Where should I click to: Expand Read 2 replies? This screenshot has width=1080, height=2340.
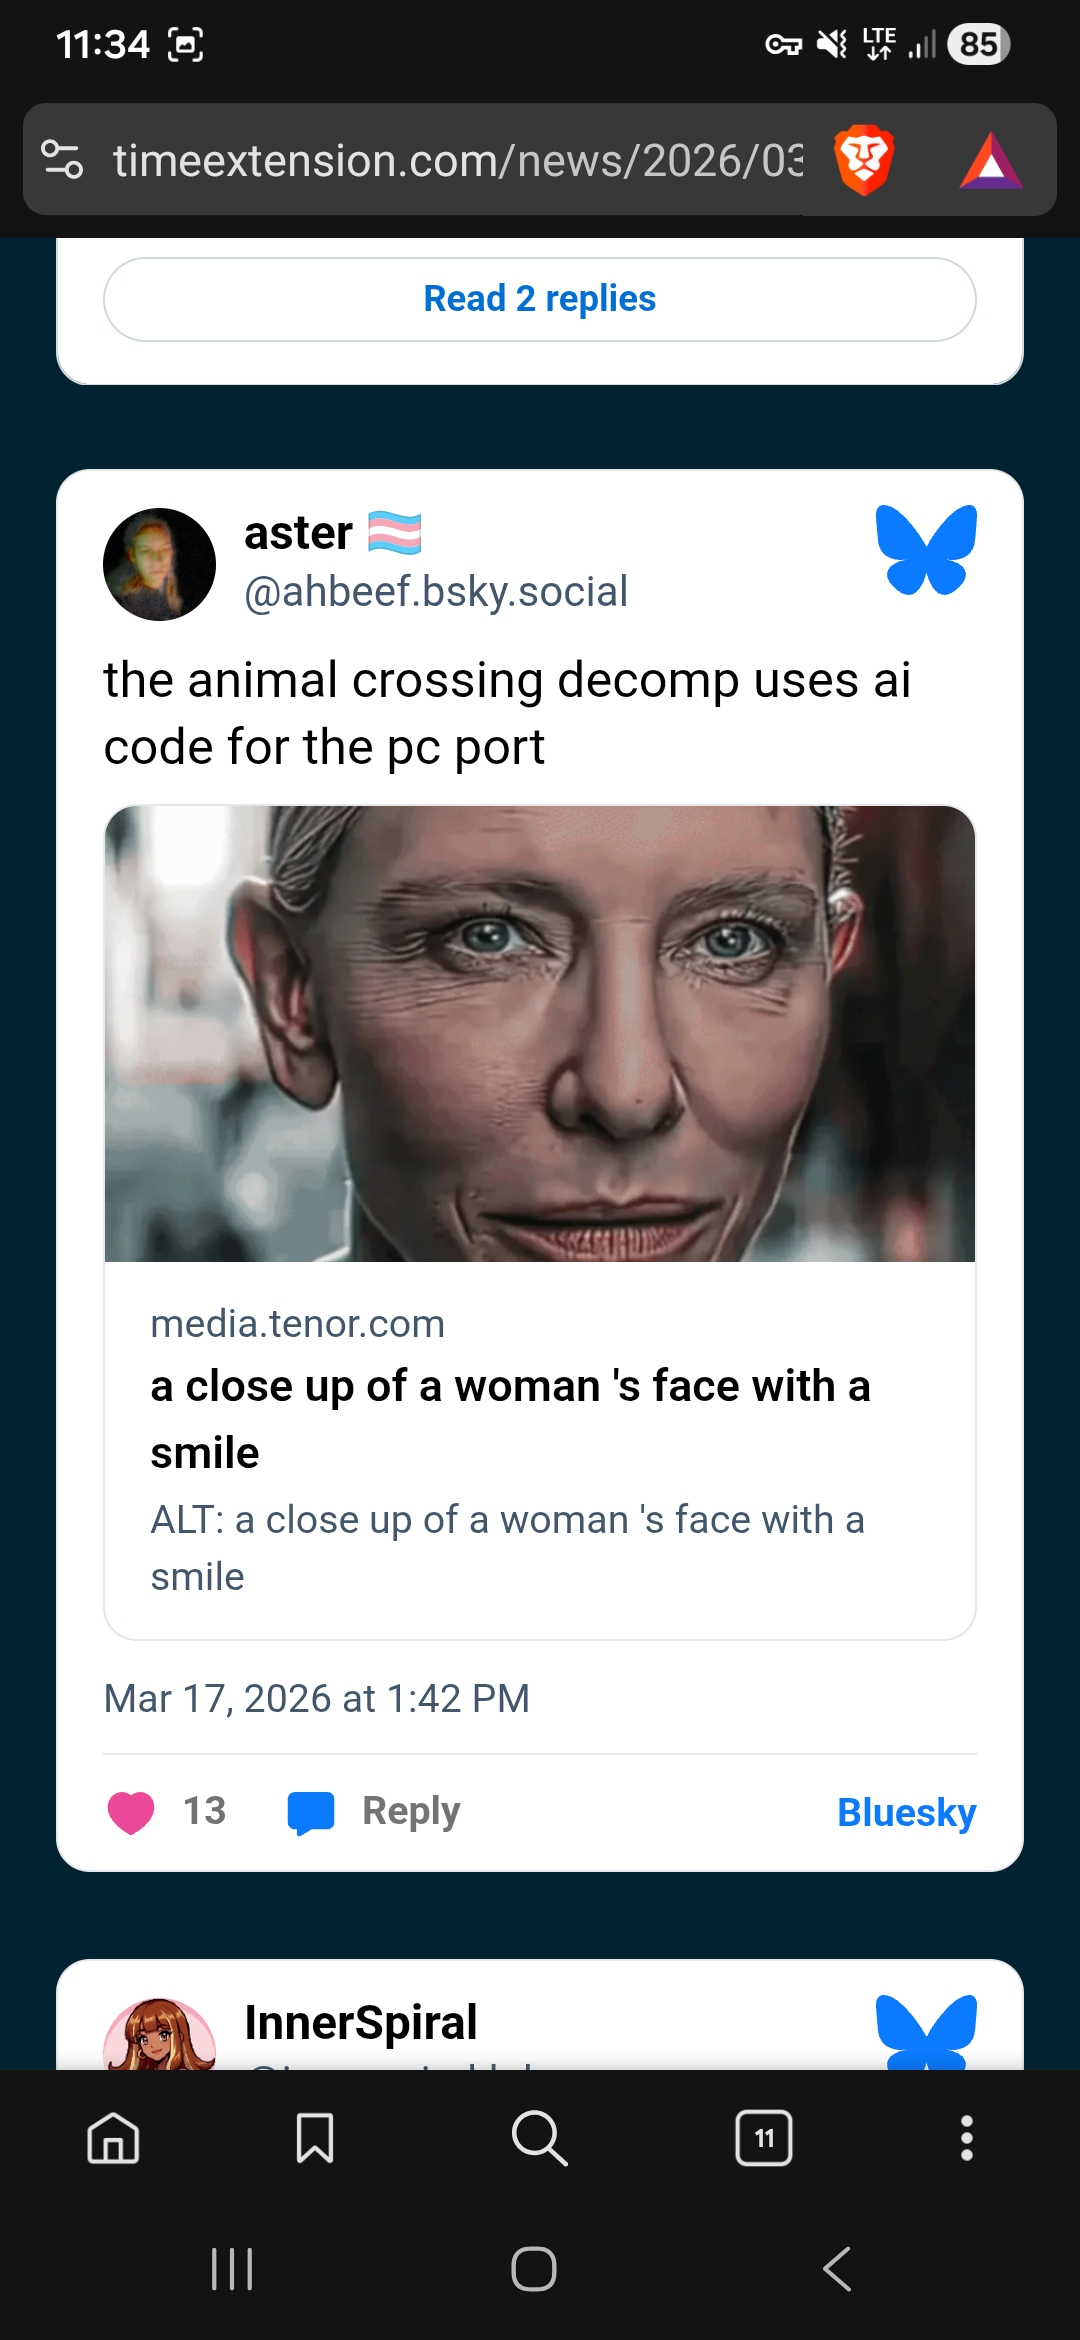[x=540, y=299]
